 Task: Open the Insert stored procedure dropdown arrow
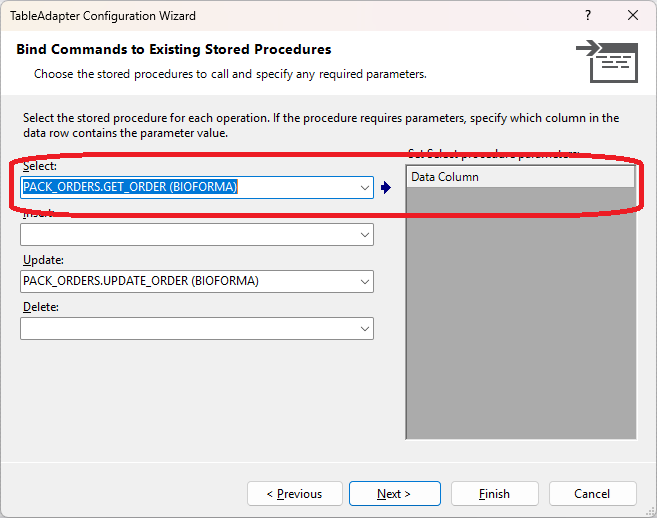(363, 234)
